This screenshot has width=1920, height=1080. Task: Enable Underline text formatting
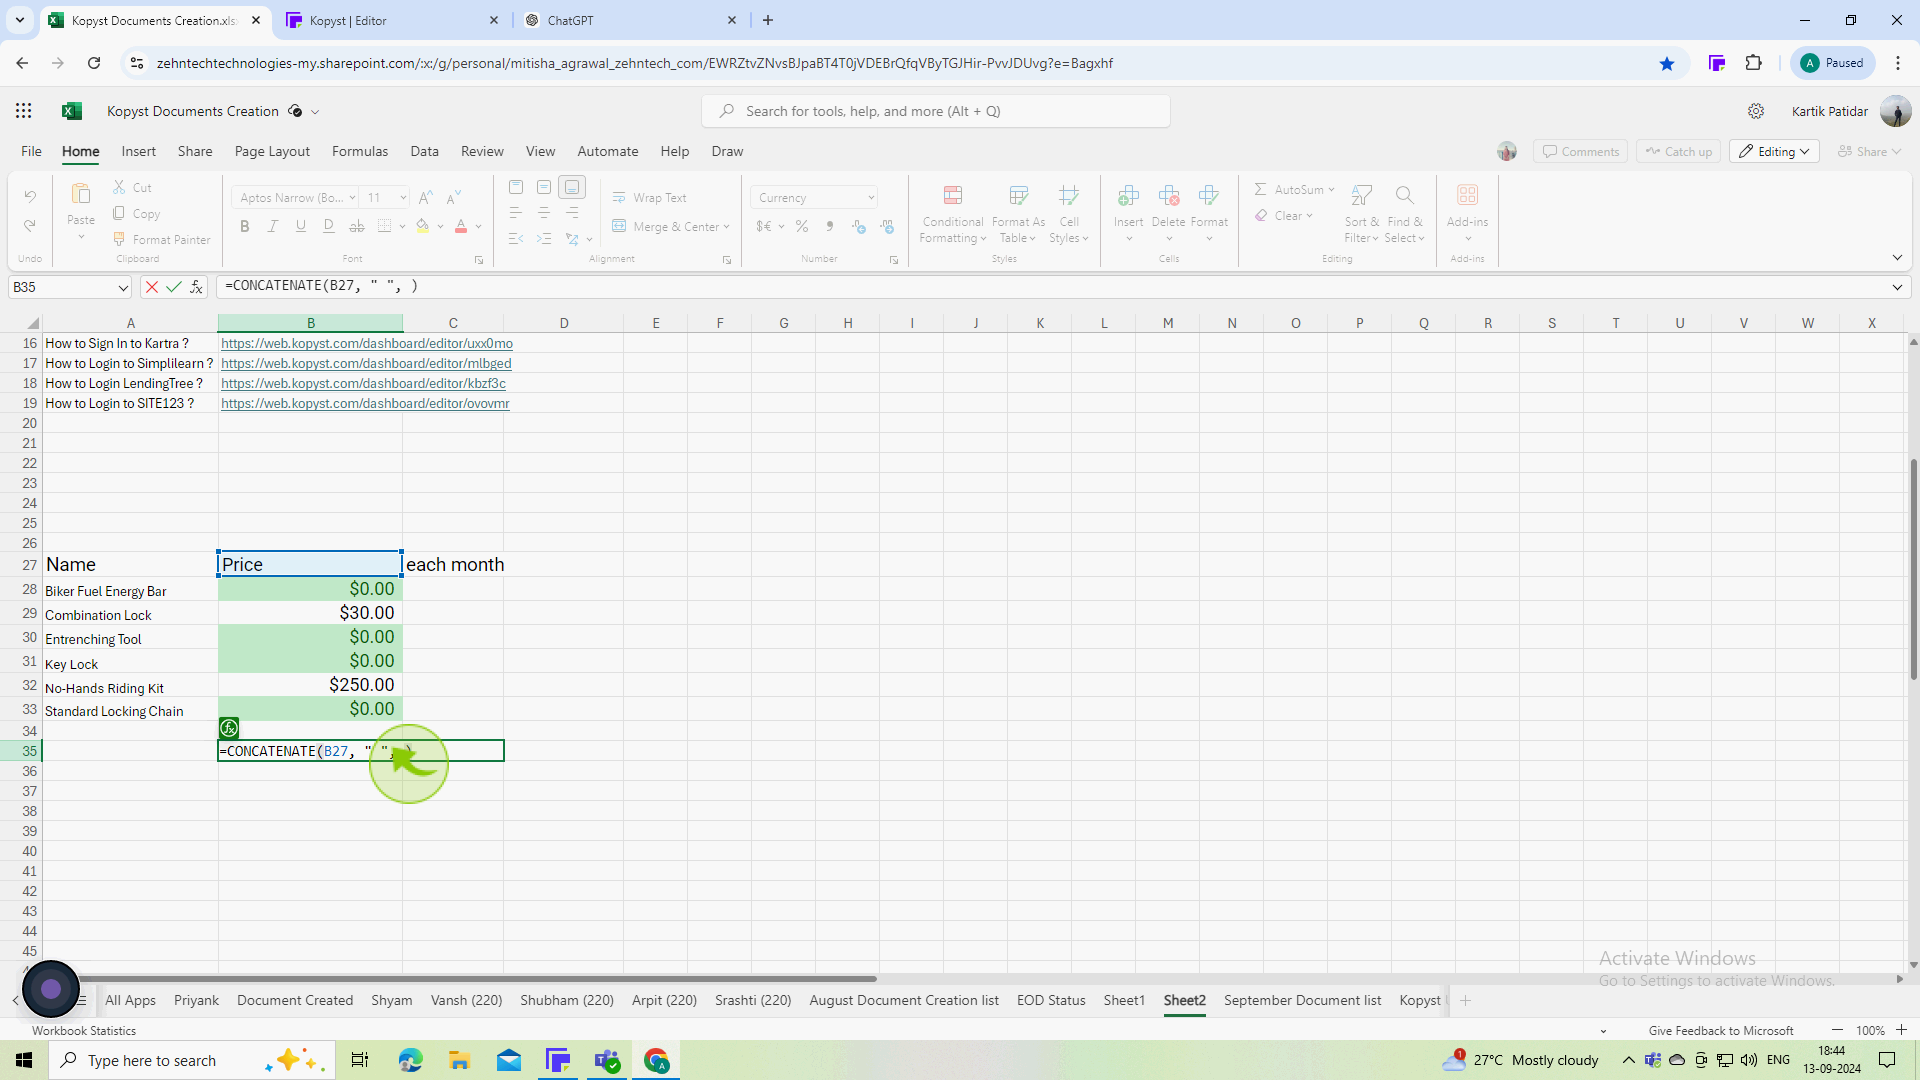[x=301, y=225]
